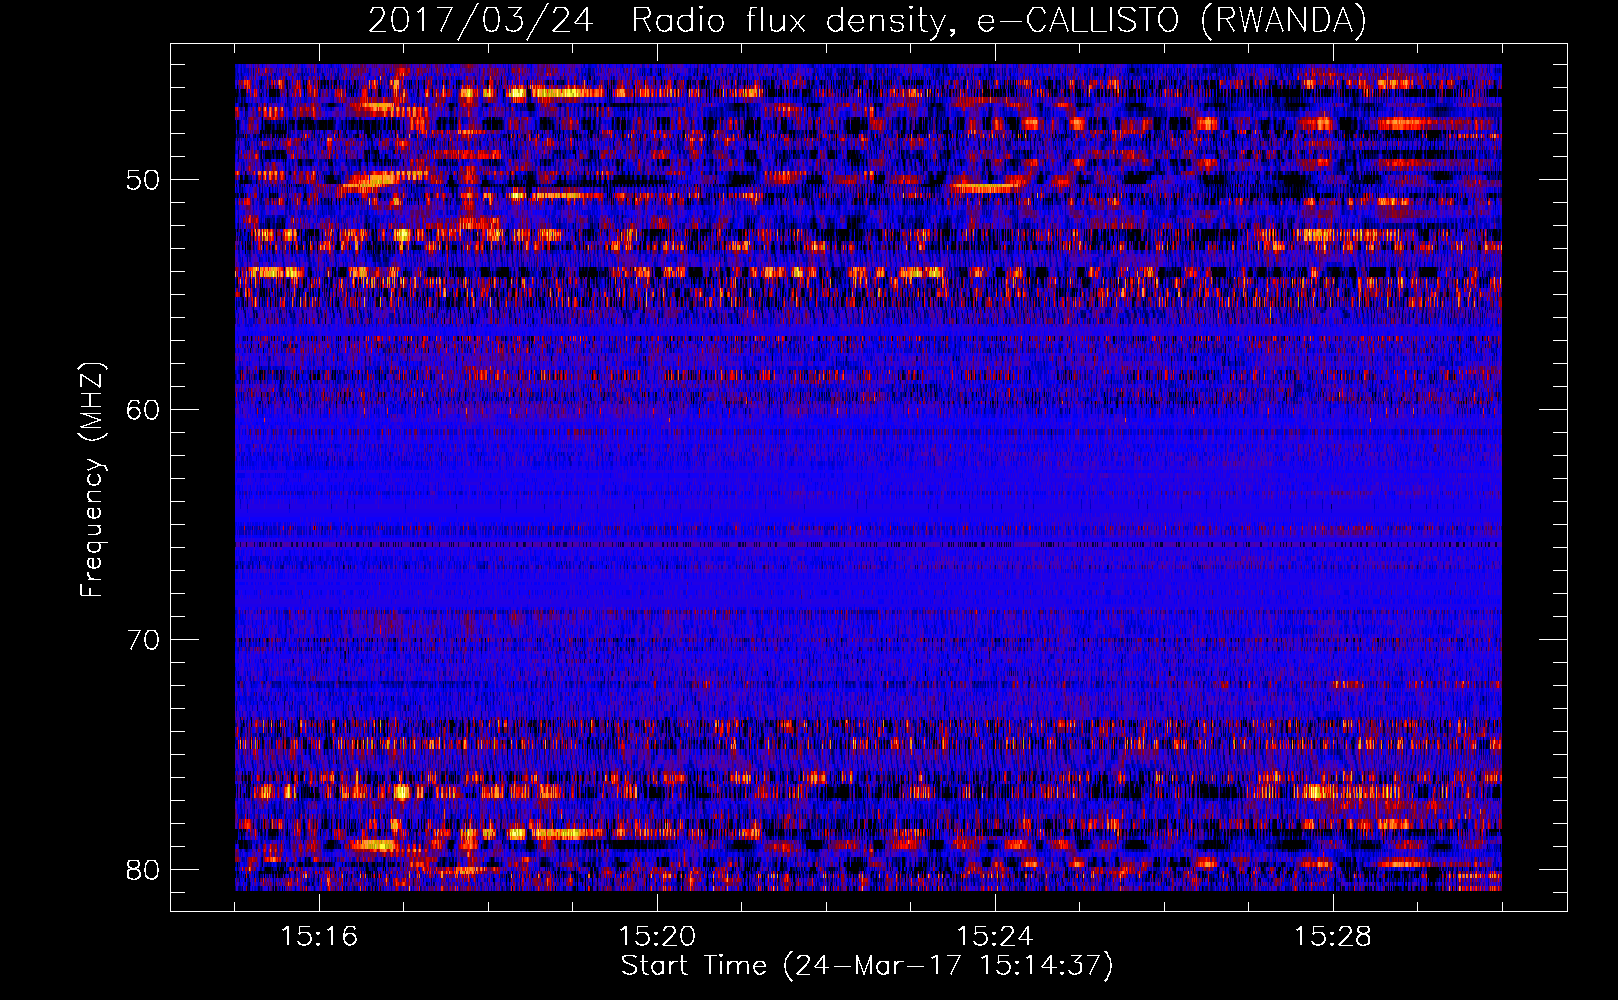The image size is (1618, 1000).
Task: Click the 80 frequency tick label
Action: click(143, 870)
